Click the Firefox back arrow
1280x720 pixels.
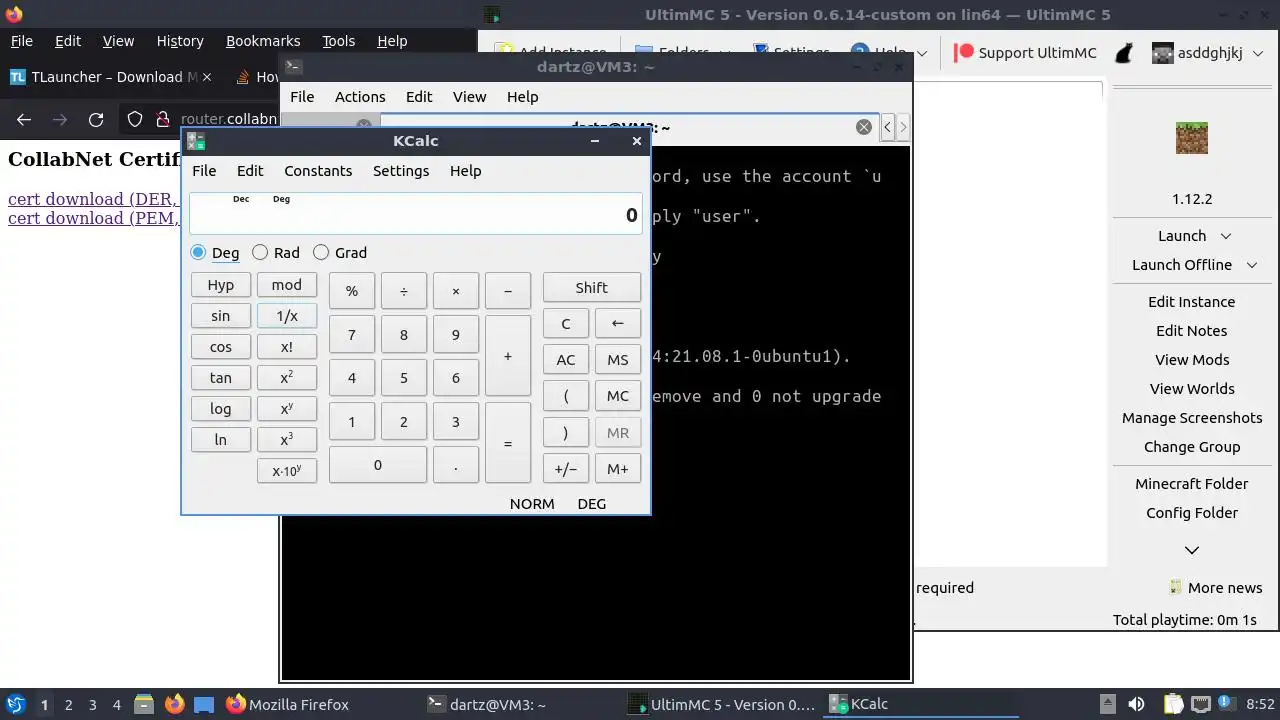pyautogui.click(x=24, y=119)
